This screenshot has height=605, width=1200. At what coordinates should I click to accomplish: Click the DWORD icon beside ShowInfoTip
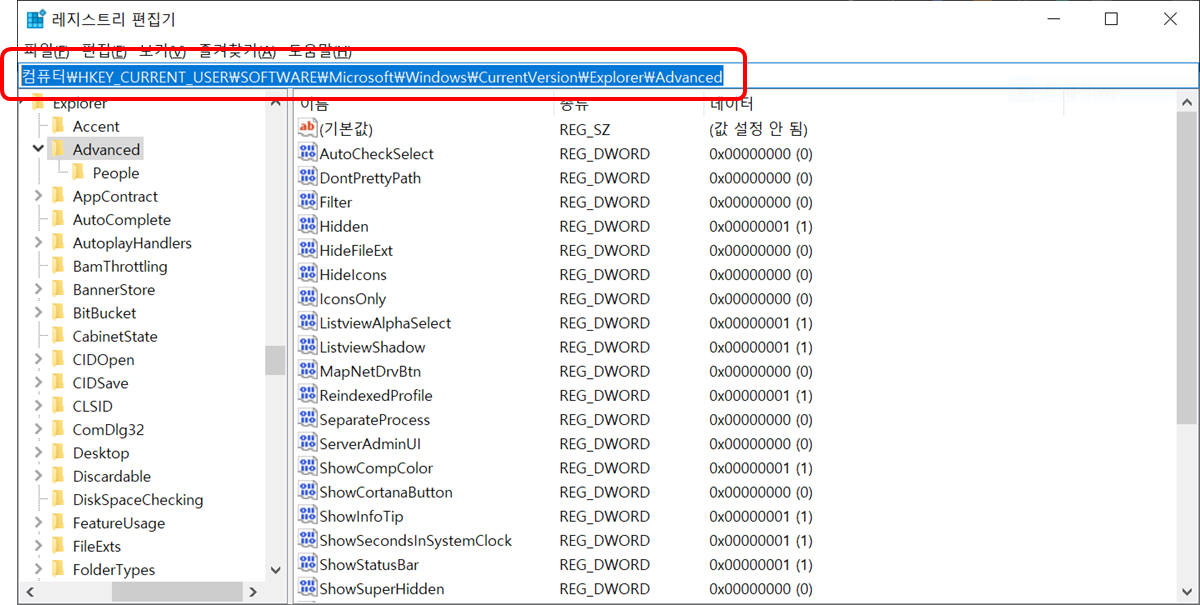coord(307,516)
